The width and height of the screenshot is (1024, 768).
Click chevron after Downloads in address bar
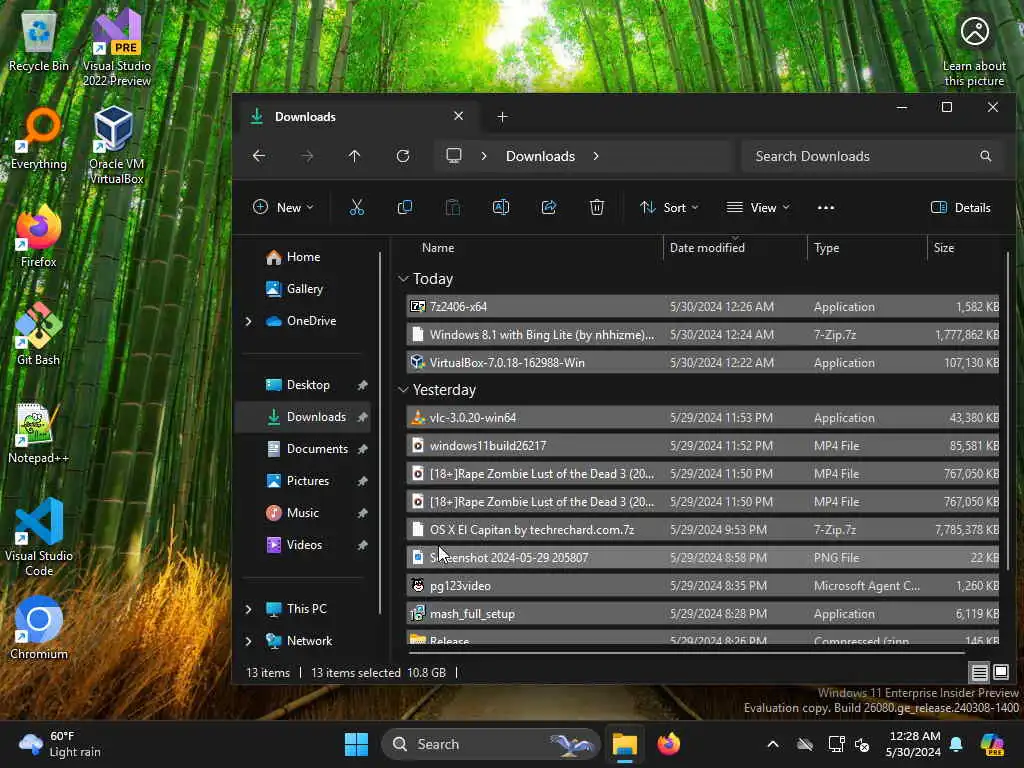tap(596, 156)
